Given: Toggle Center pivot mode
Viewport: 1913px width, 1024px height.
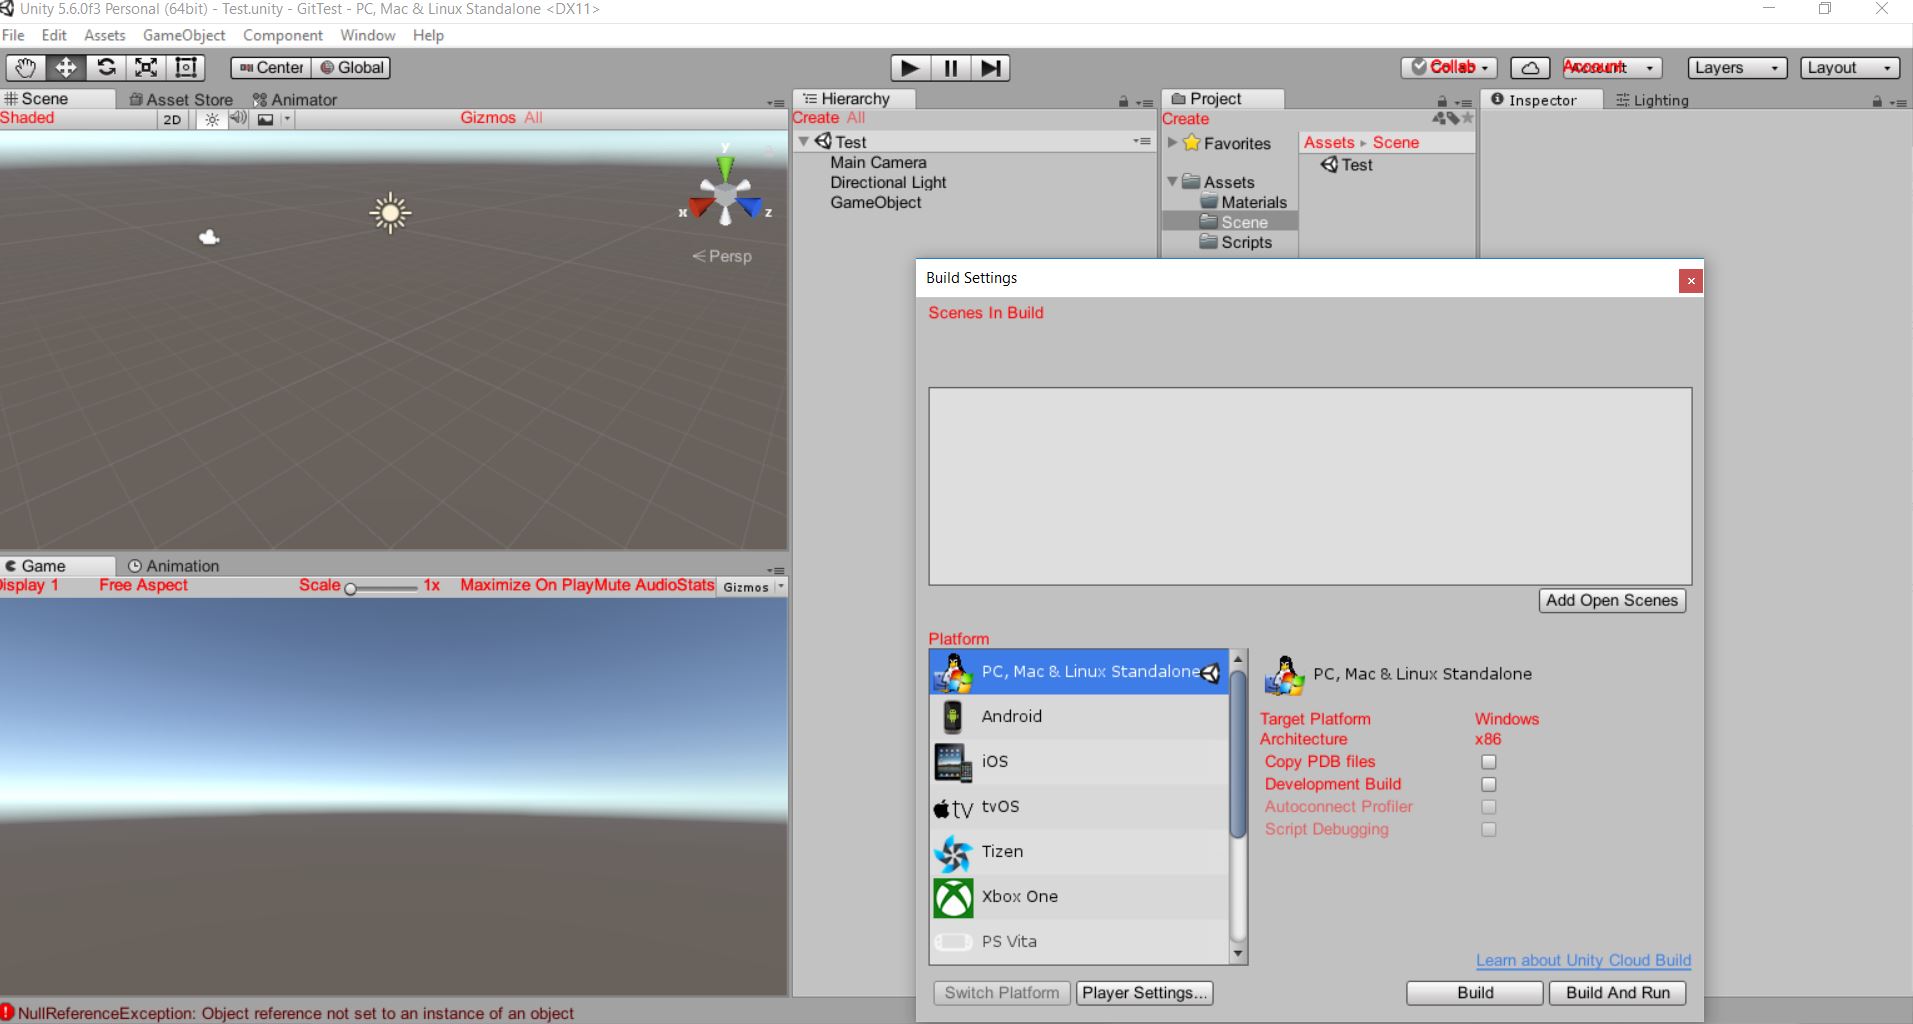Looking at the screenshot, I should 271,68.
